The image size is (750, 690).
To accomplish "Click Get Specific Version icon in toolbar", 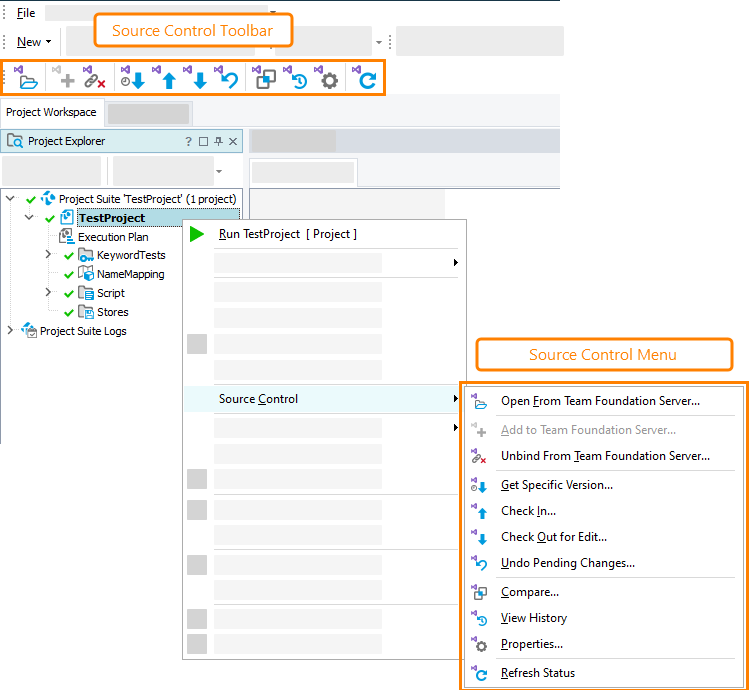I will click(133, 79).
